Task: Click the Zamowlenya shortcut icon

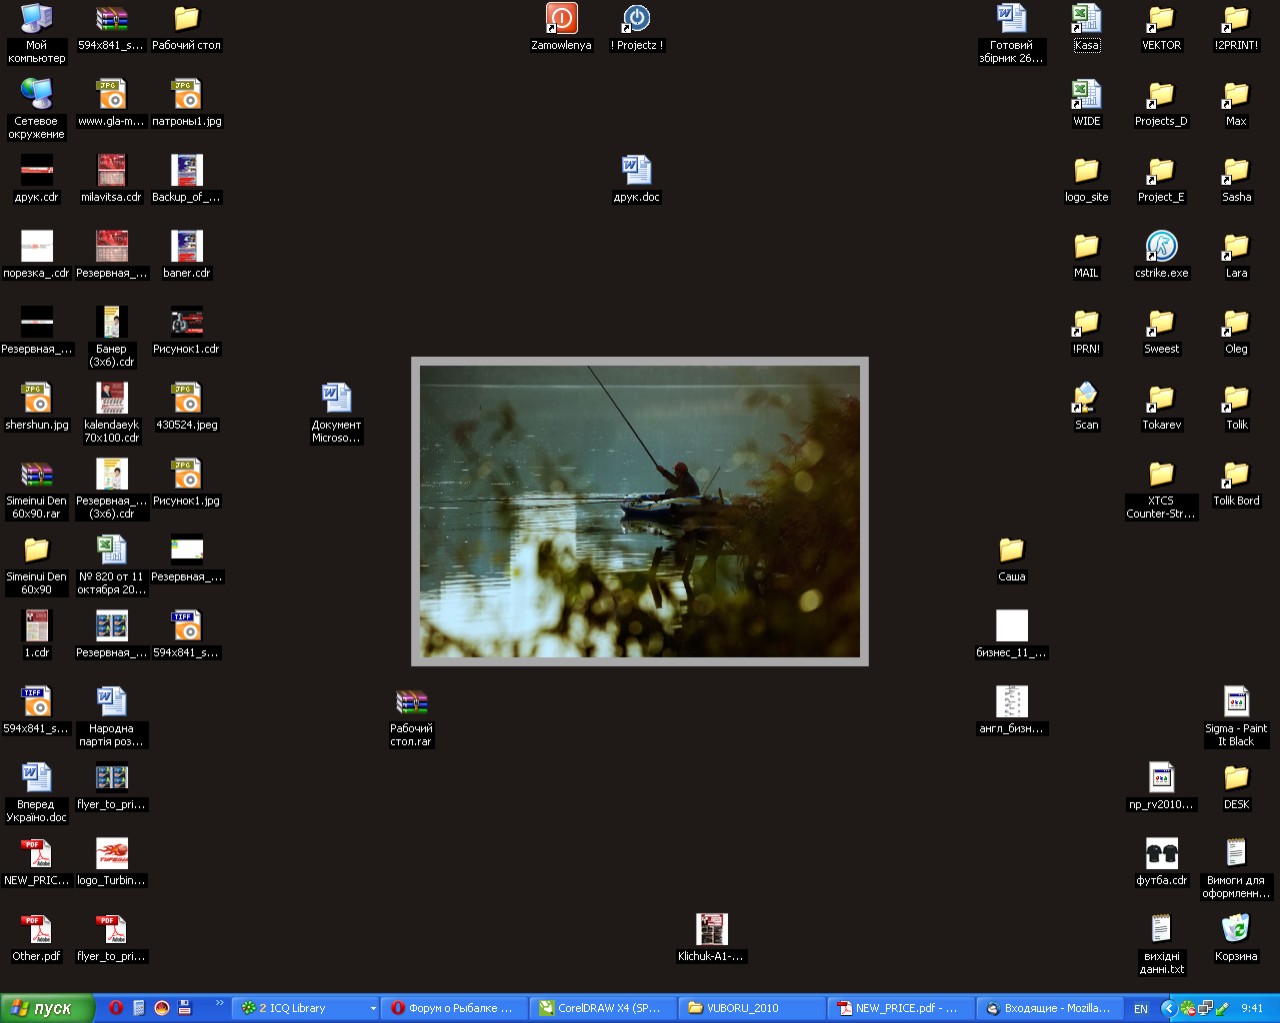Action: click(x=561, y=19)
